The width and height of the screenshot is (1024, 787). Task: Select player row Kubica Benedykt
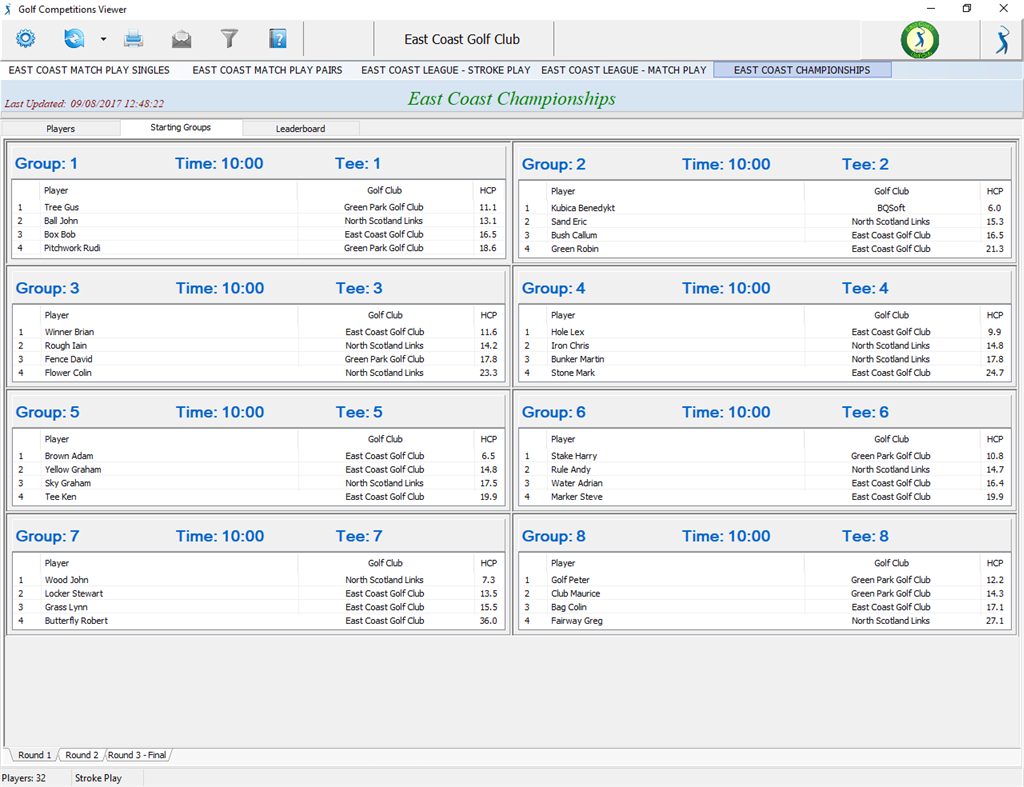(765, 208)
